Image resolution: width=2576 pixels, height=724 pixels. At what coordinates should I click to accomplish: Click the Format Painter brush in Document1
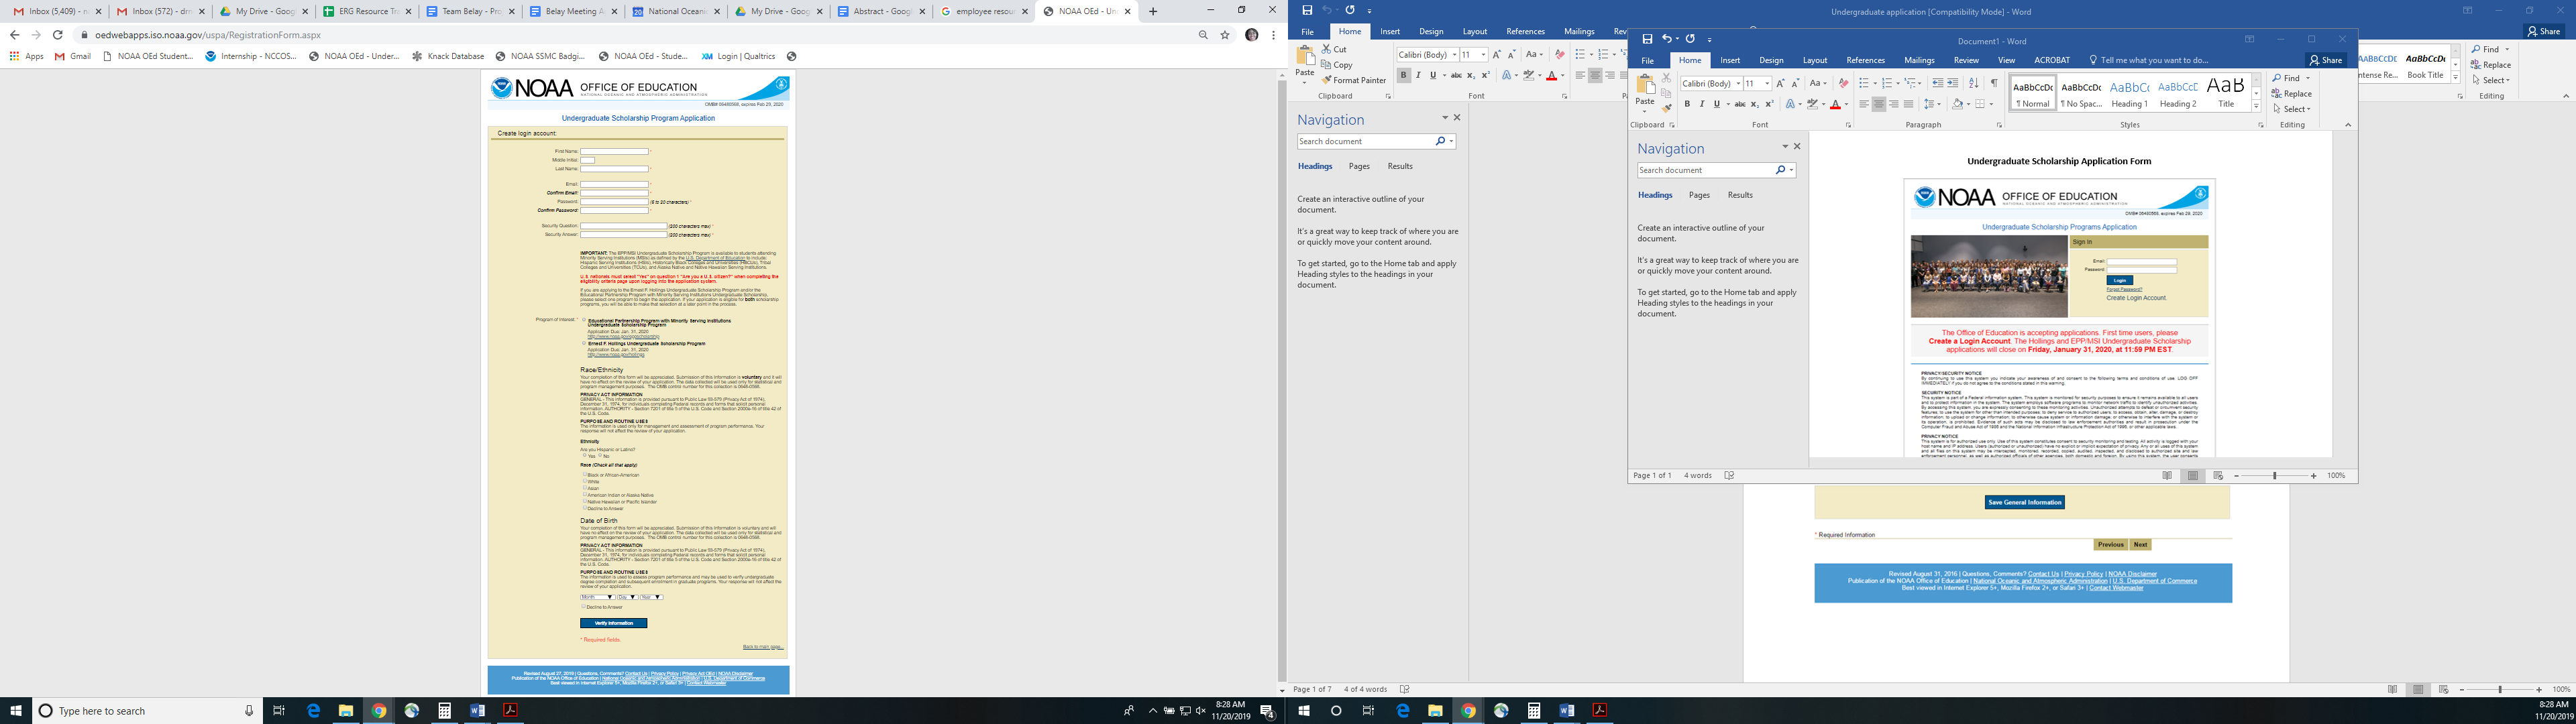pyautogui.click(x=1666, y=107)
